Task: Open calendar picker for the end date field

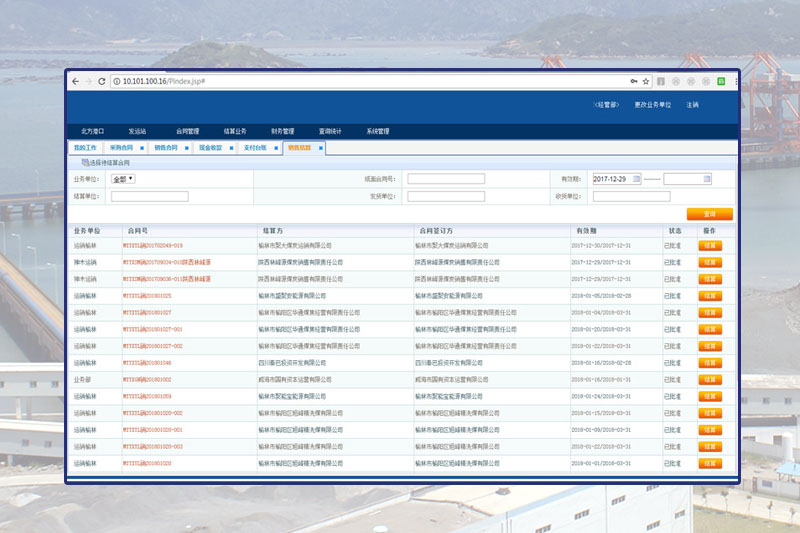Action: tap(707, 179)
